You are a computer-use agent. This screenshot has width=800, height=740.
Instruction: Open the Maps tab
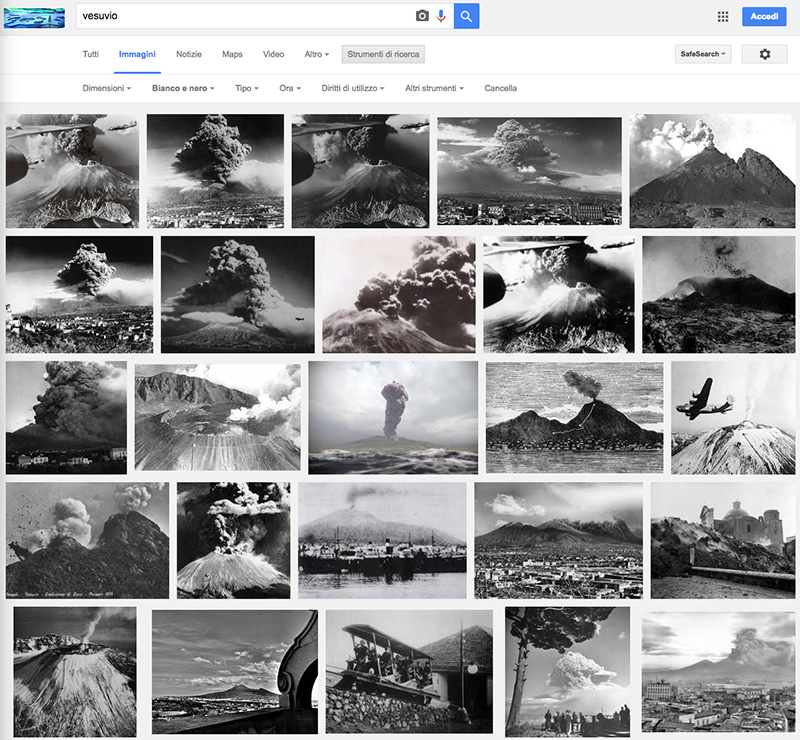click(x=232, y=54)
